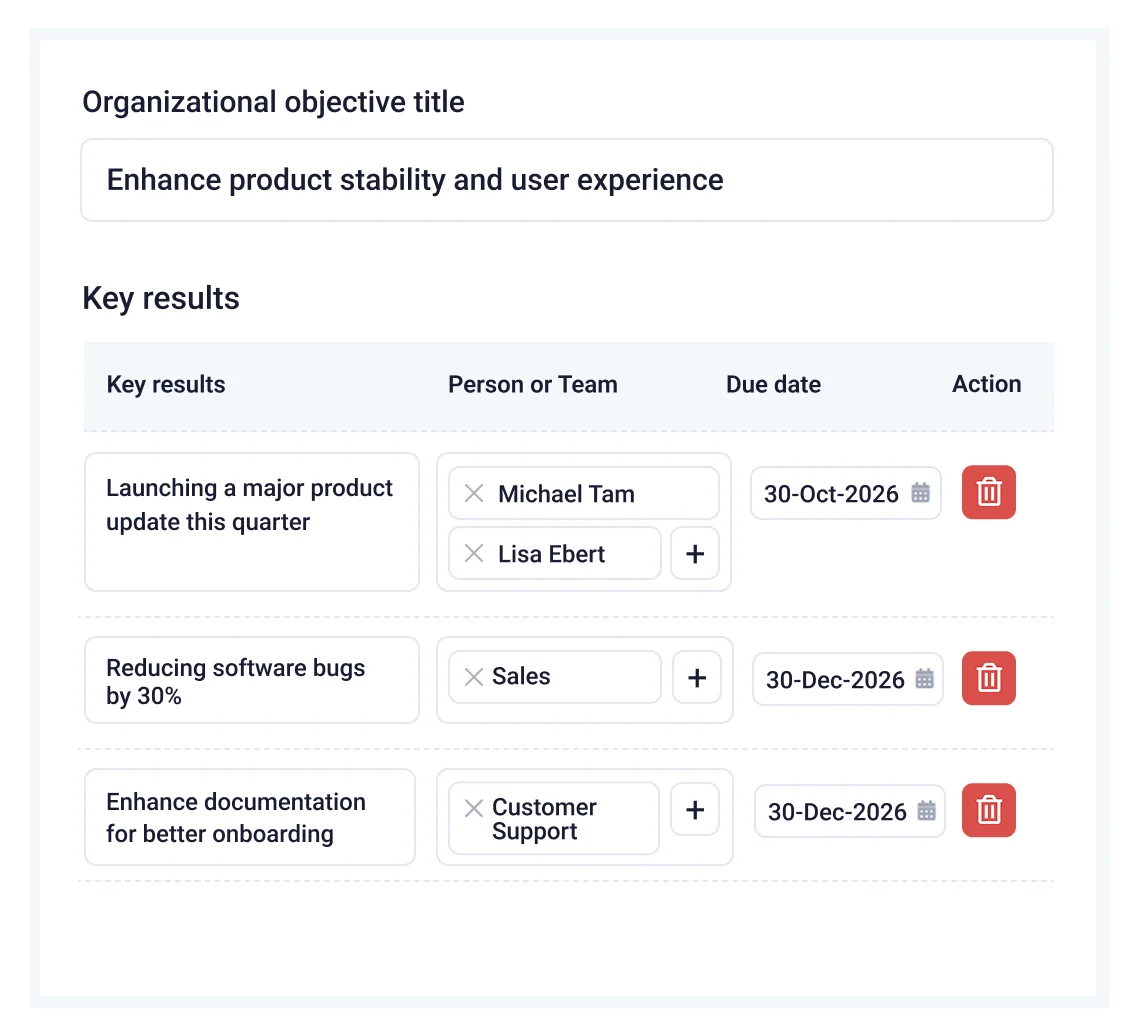
Task: Open the calendar picker for 30-Oct-2026
Action: pos(921,493)
